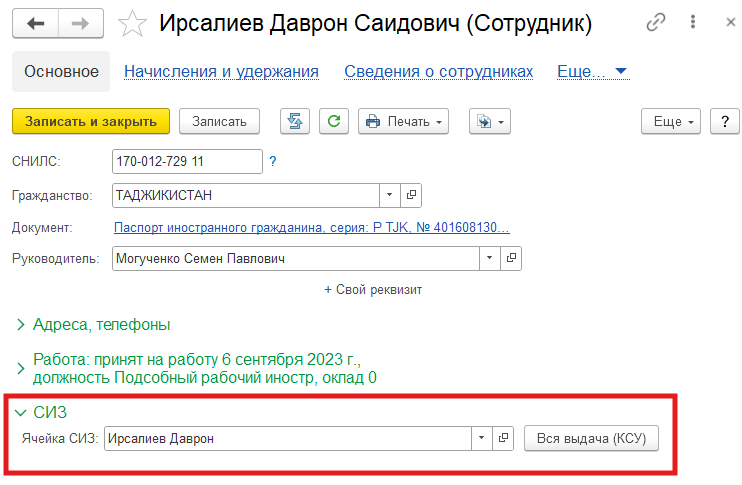742x485 pixels.
Task: Click + Свой реквизит link
Action: click(x=373, y=290)
